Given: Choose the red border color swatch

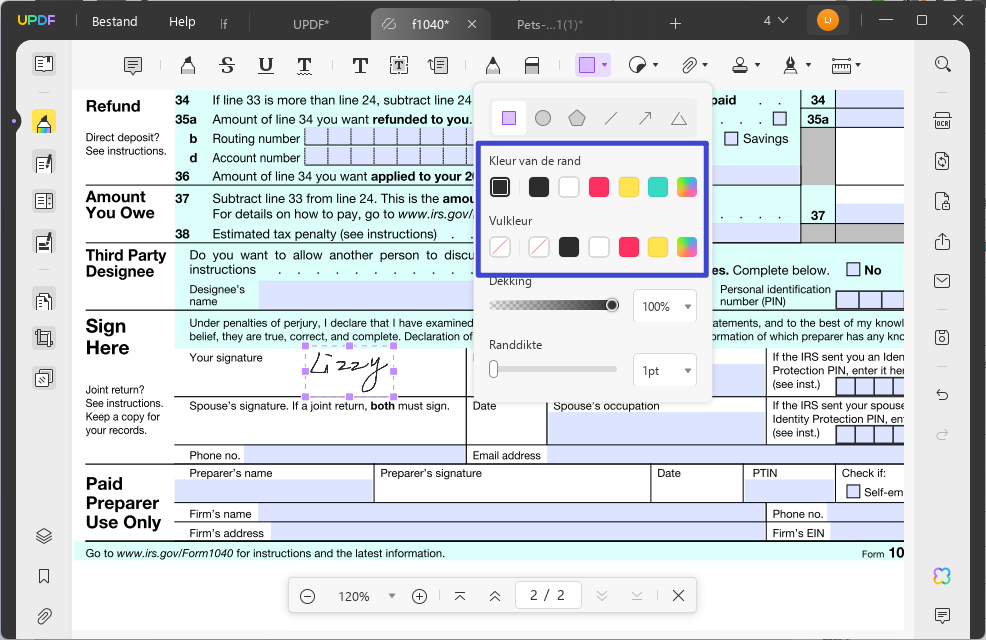Looking at the screenshot, I should [x=599, y=187].
